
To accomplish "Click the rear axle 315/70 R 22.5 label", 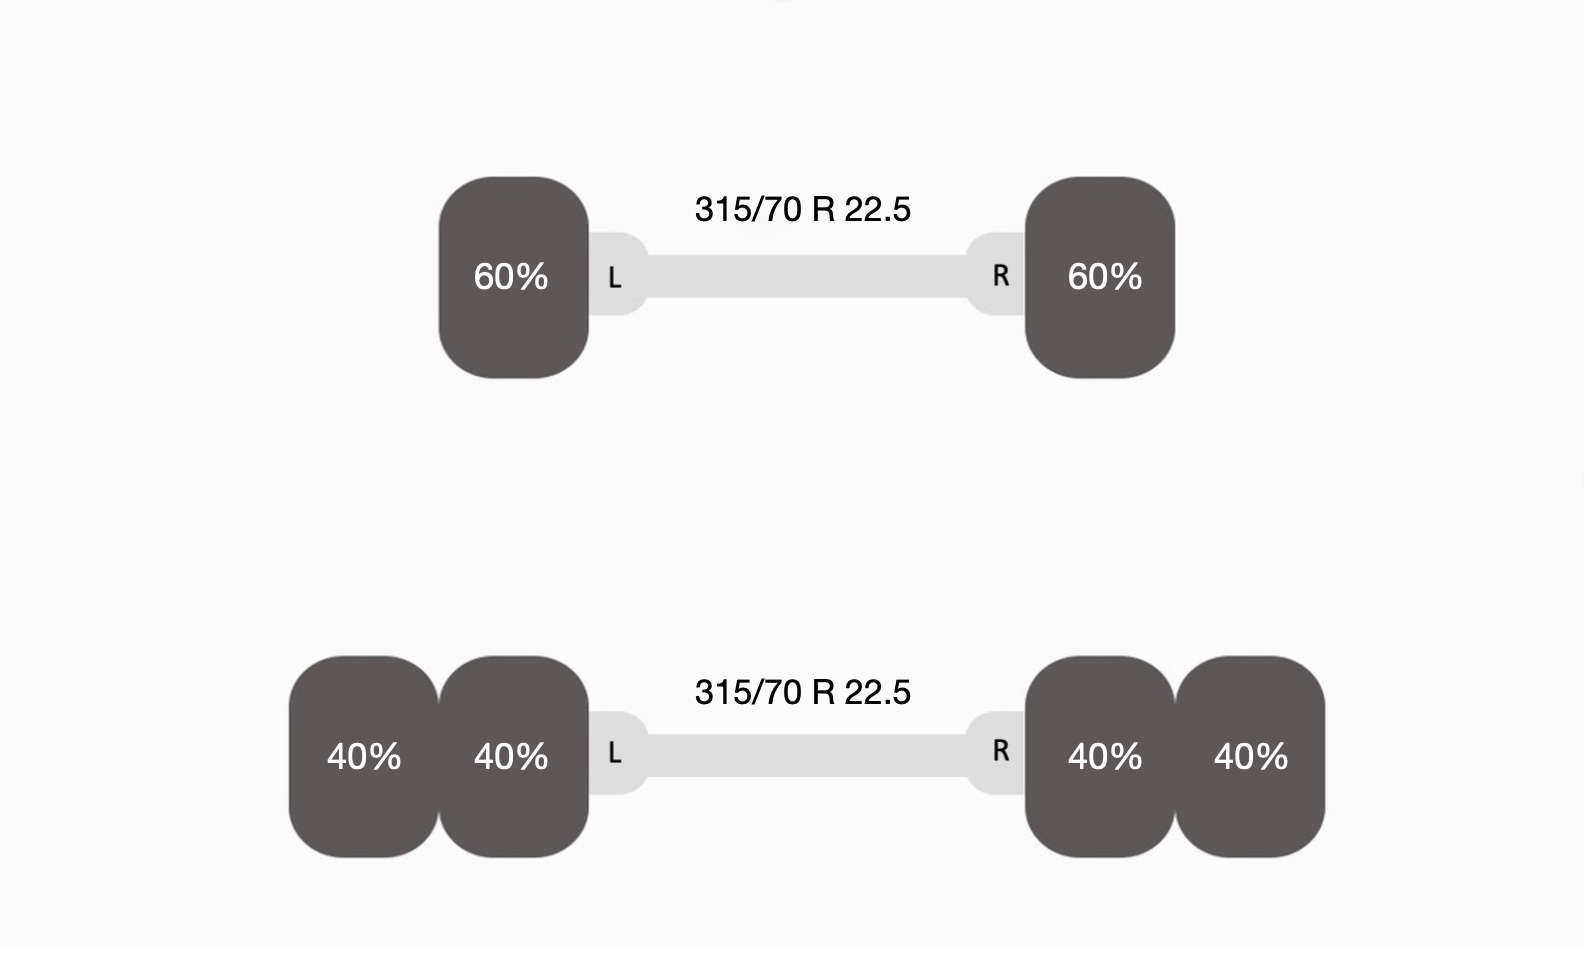I will click(802, 692).
